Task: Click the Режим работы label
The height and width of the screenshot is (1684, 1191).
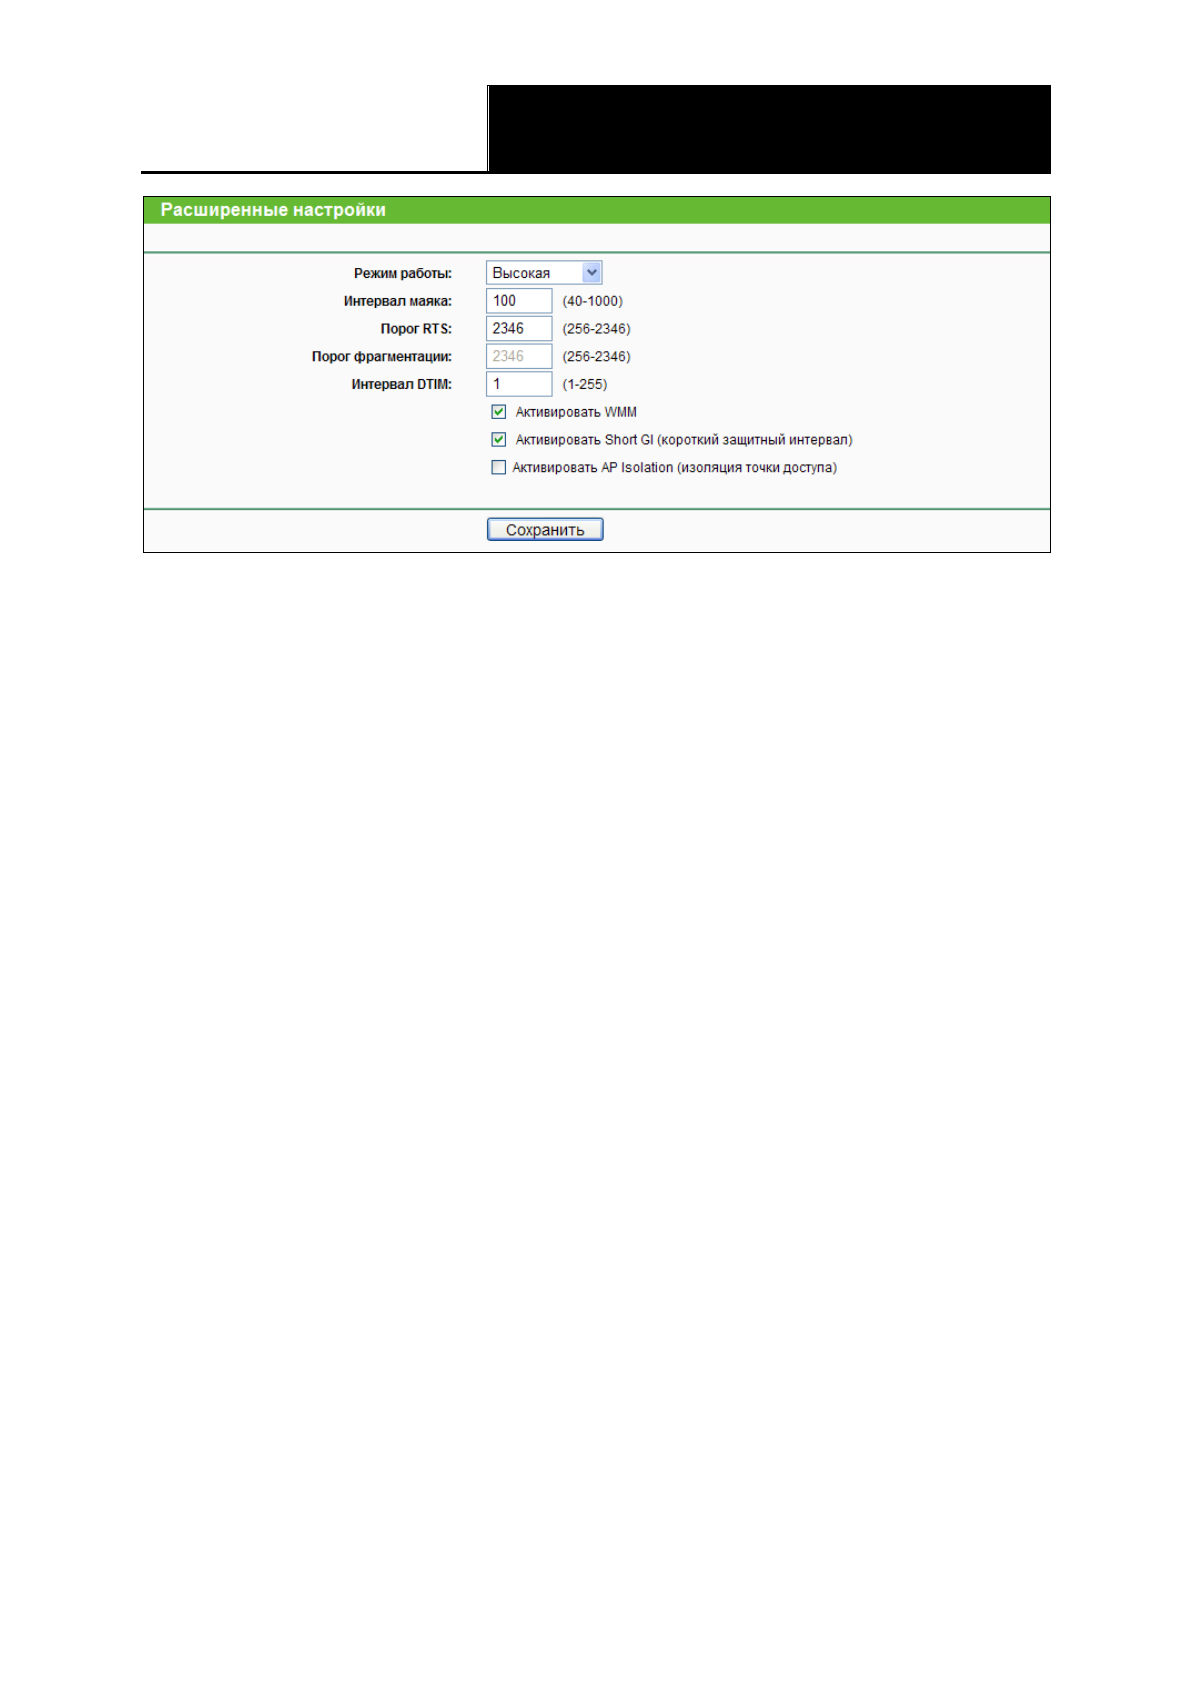Action: click(x=402, y=273)
